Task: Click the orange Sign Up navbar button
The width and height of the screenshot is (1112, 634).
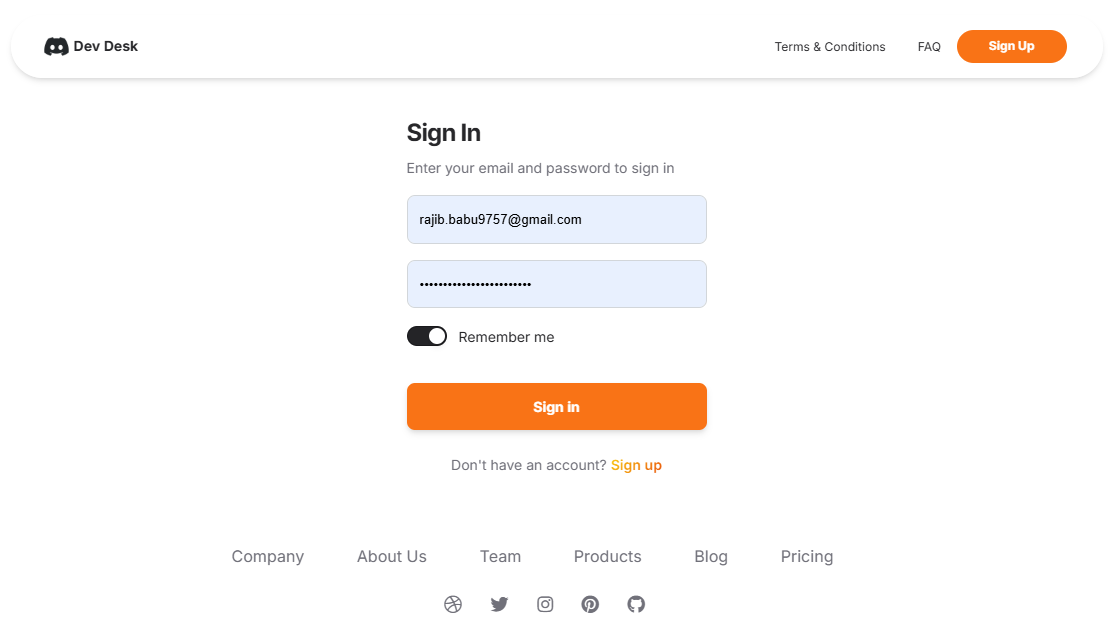Action: pyautogui.click(x=1011, y=46)
